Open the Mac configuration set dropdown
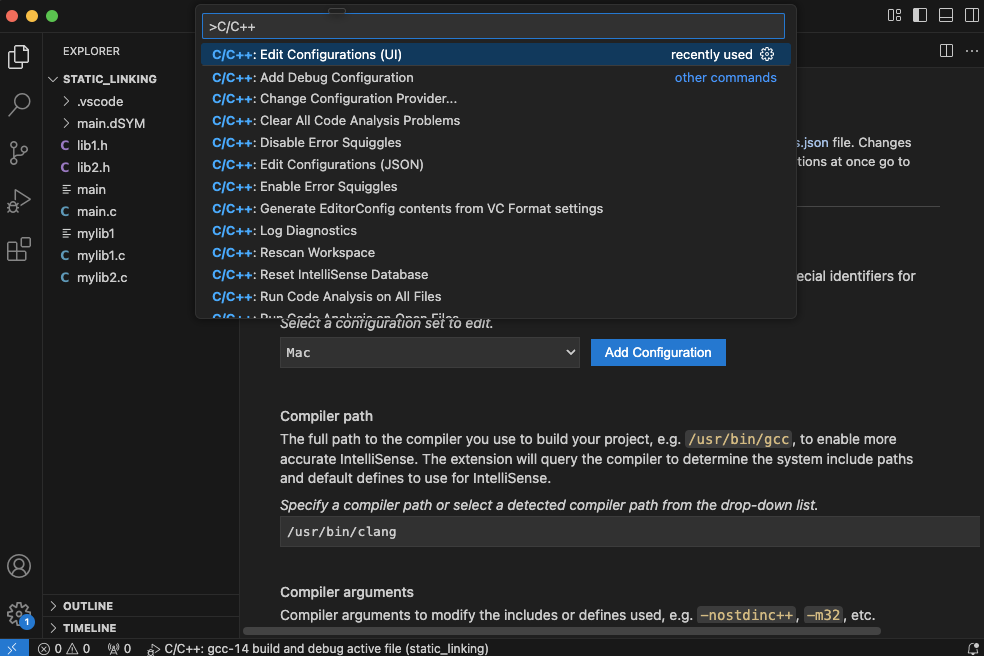This screenshot has width=984, height=656. pos(429,352)
